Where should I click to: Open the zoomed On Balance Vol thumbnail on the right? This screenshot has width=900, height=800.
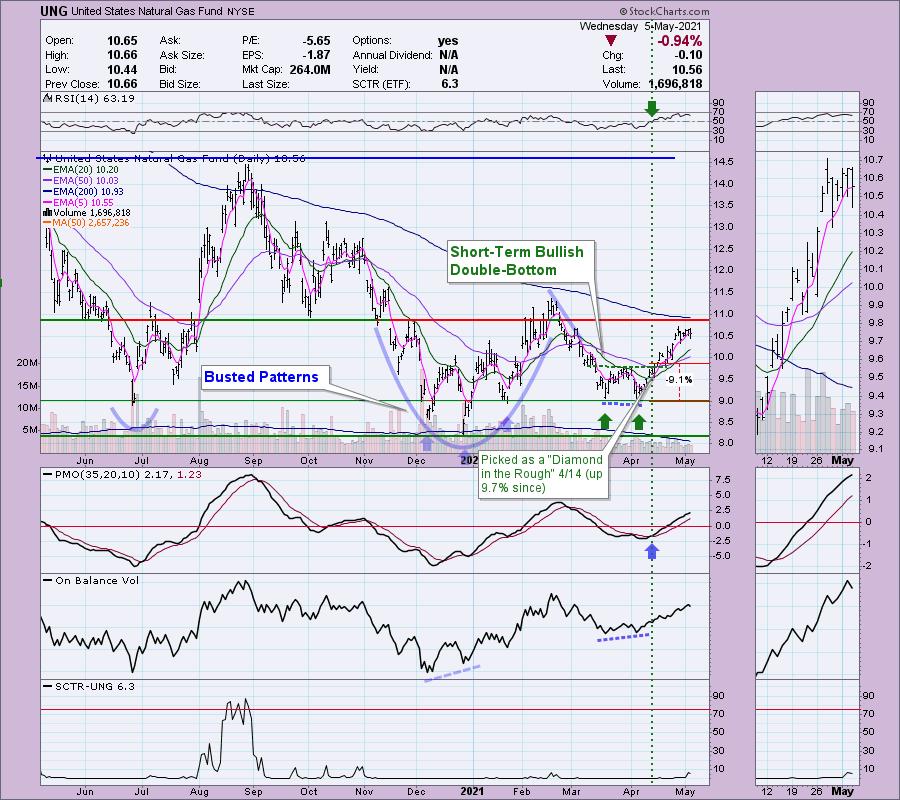(808, 626)
